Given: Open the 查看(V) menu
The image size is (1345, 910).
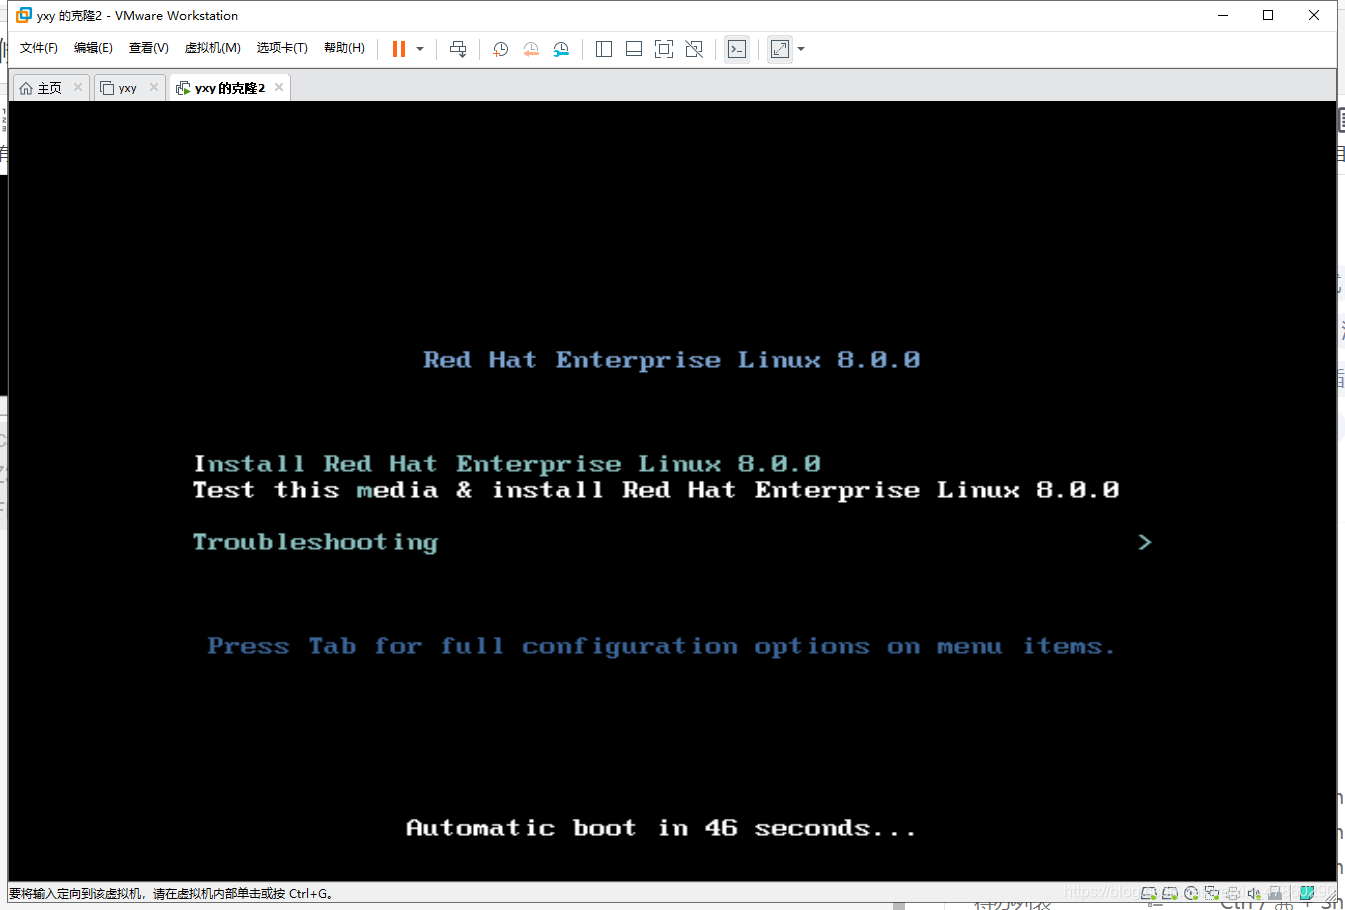Looking at the screenshot, I should pyautogui.click(x=148, y=48).
